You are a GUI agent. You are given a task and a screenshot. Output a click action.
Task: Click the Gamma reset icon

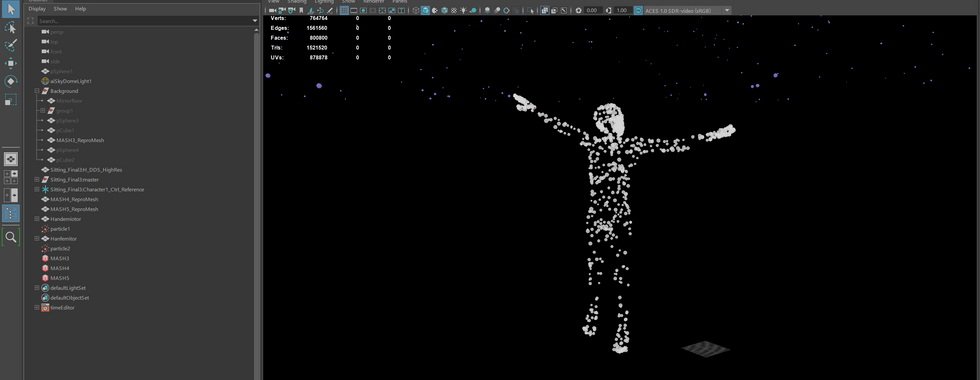coord(609,11)
